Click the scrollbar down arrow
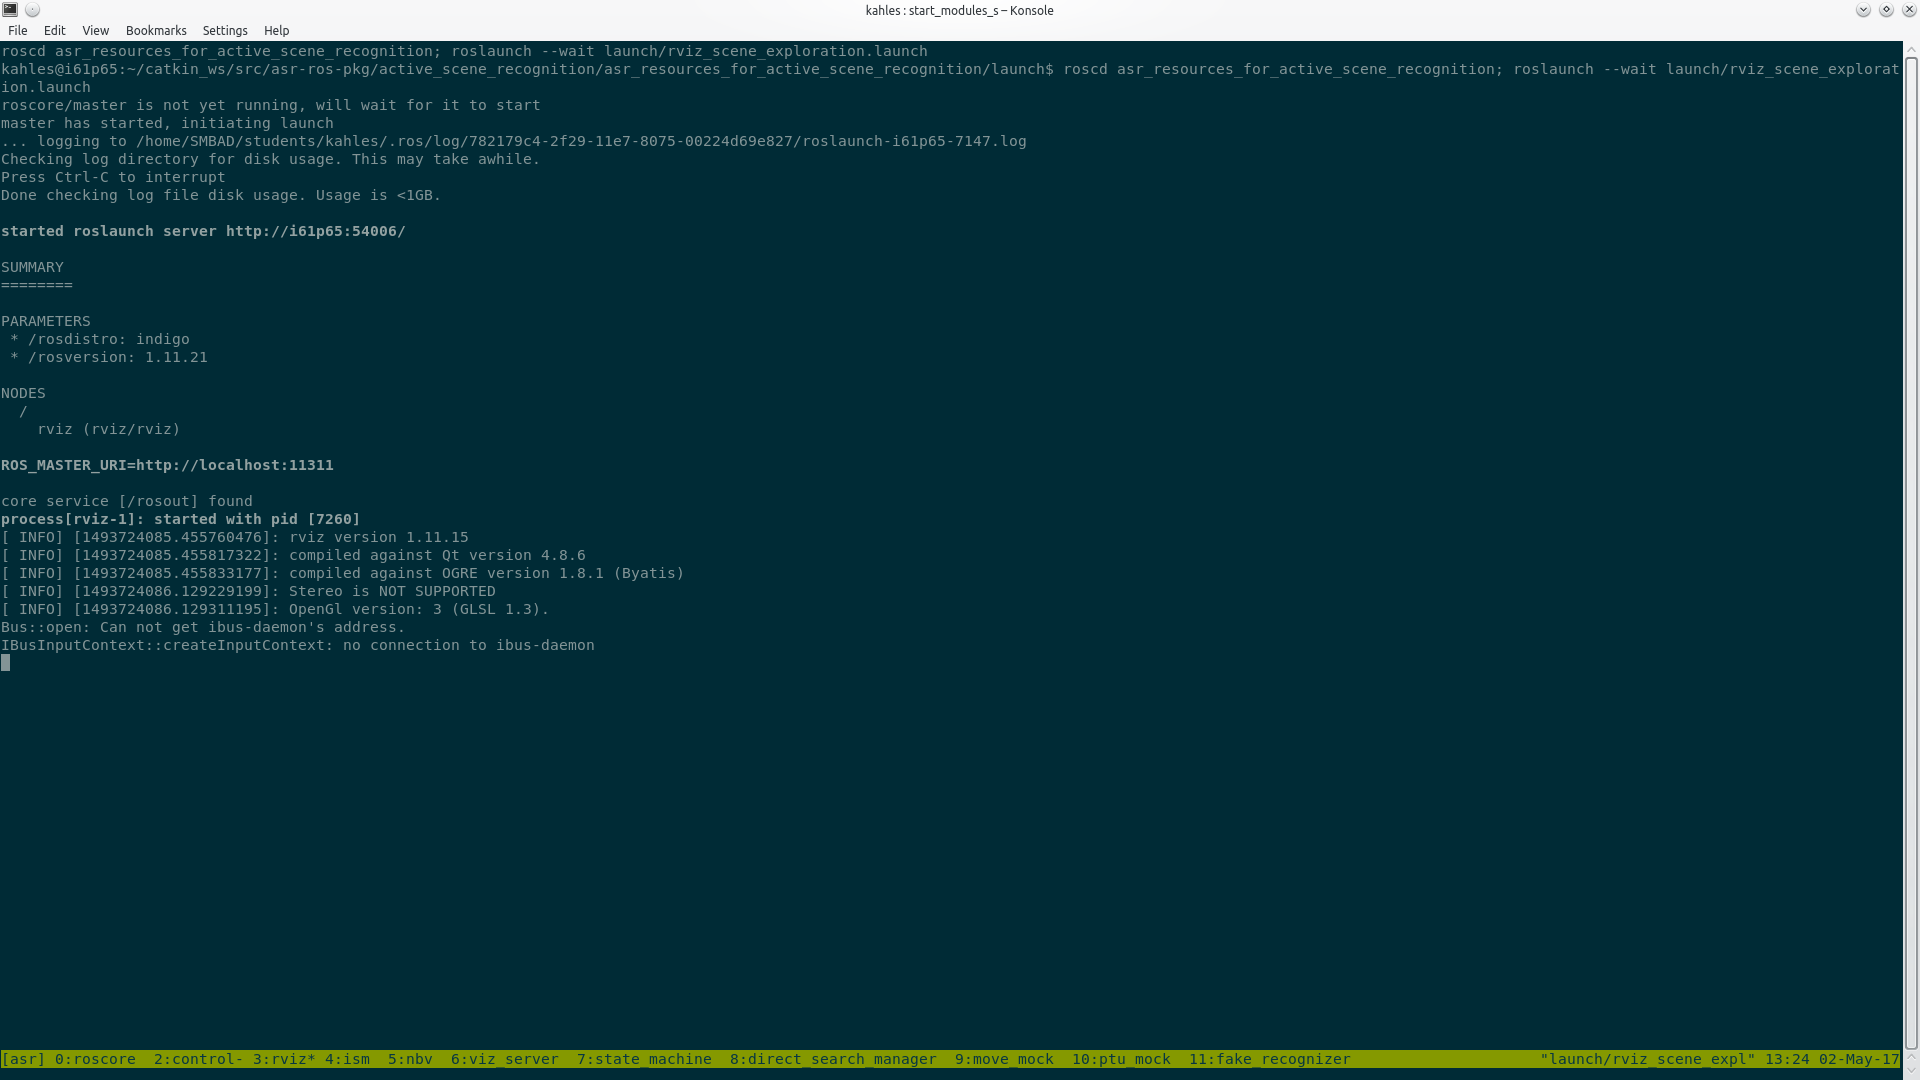This screenshot has height=1080, width=1920. pyautogui.click(x=1911, y=1072)
